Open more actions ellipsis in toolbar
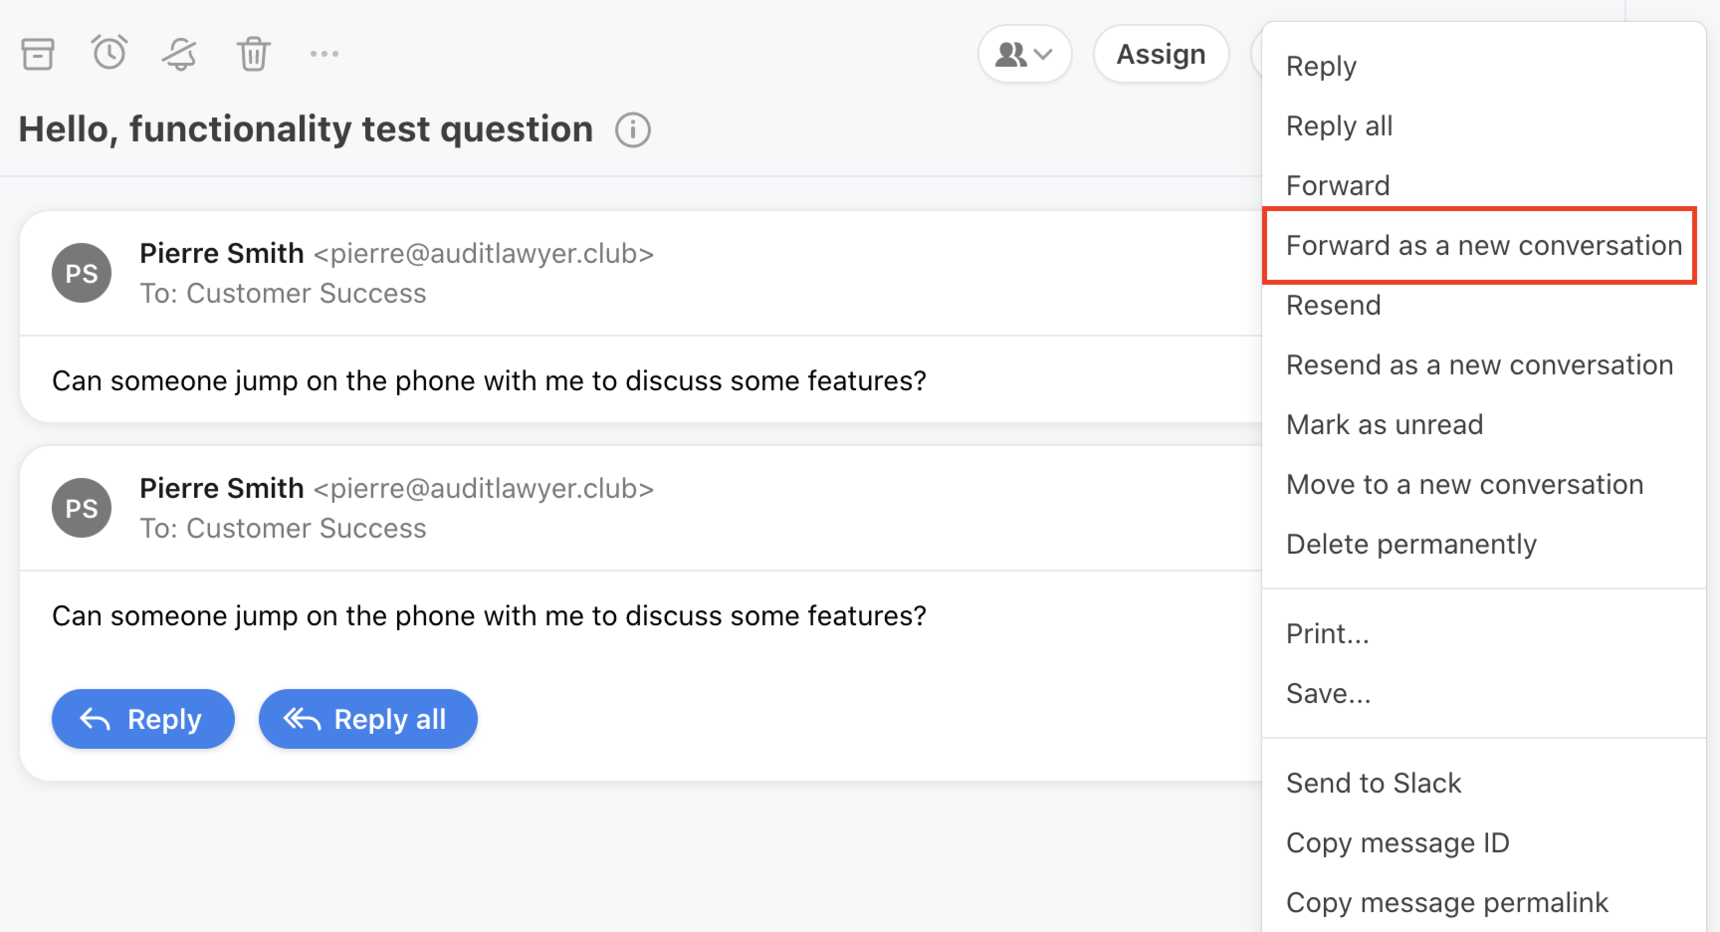Image resolution: width=1720 pixels, height=932 pixels. point(324,54)
